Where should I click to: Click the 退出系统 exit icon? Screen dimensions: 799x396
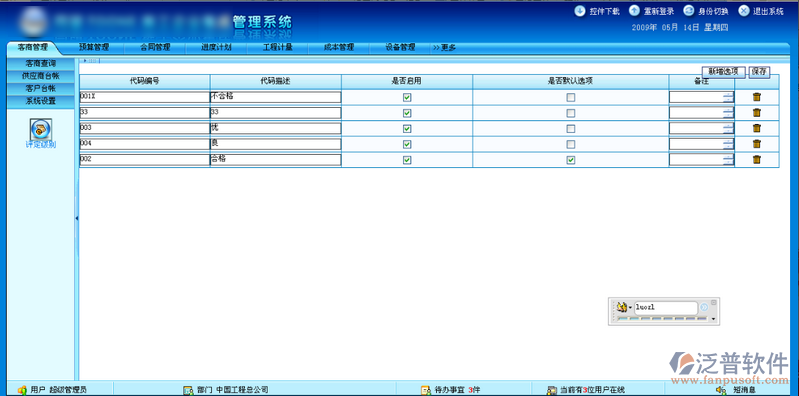tap(744, 11)
